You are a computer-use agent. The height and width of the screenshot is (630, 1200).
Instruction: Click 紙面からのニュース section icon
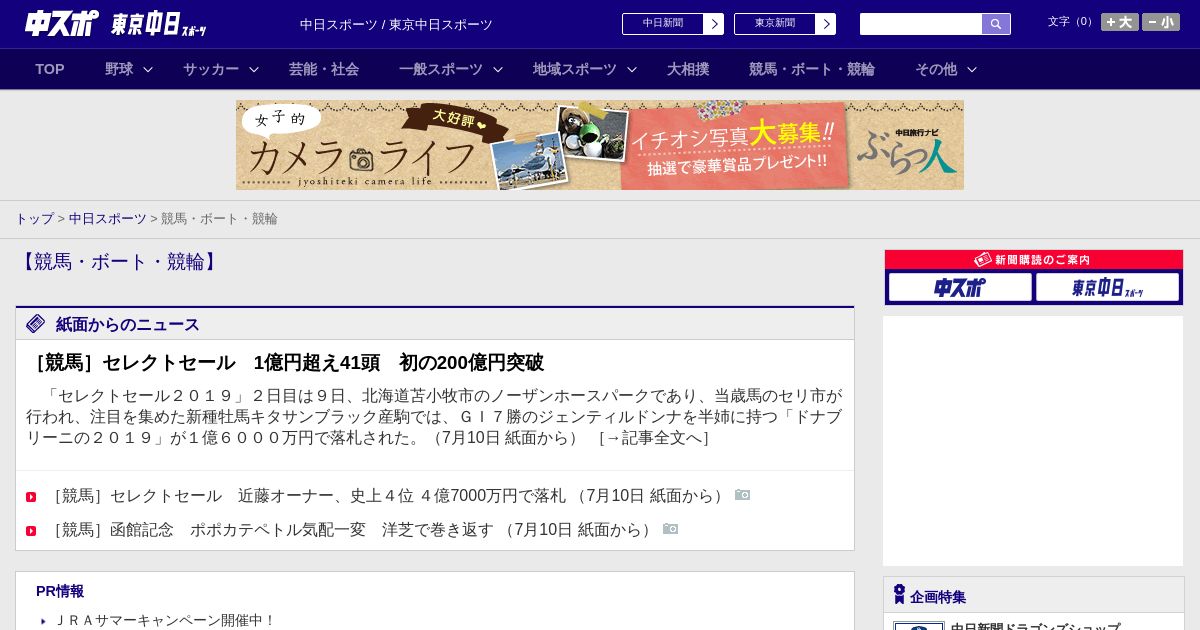[x=36, y=324]
